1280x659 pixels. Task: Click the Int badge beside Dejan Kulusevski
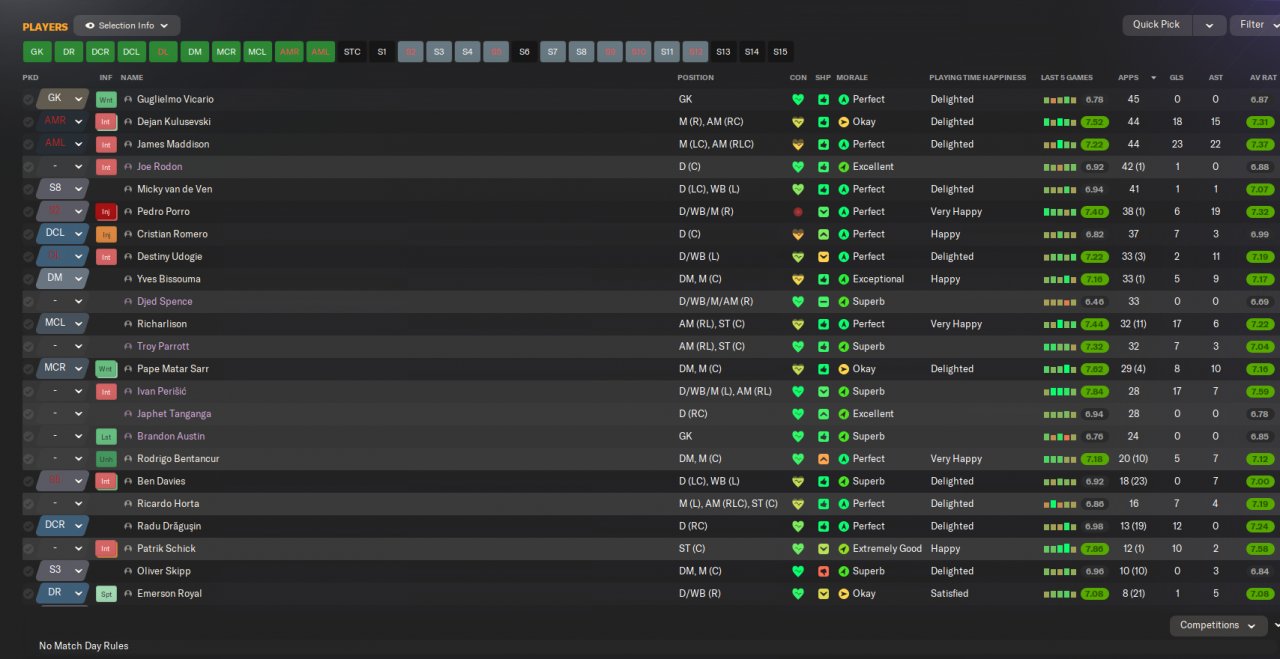(x=106, y=122)
